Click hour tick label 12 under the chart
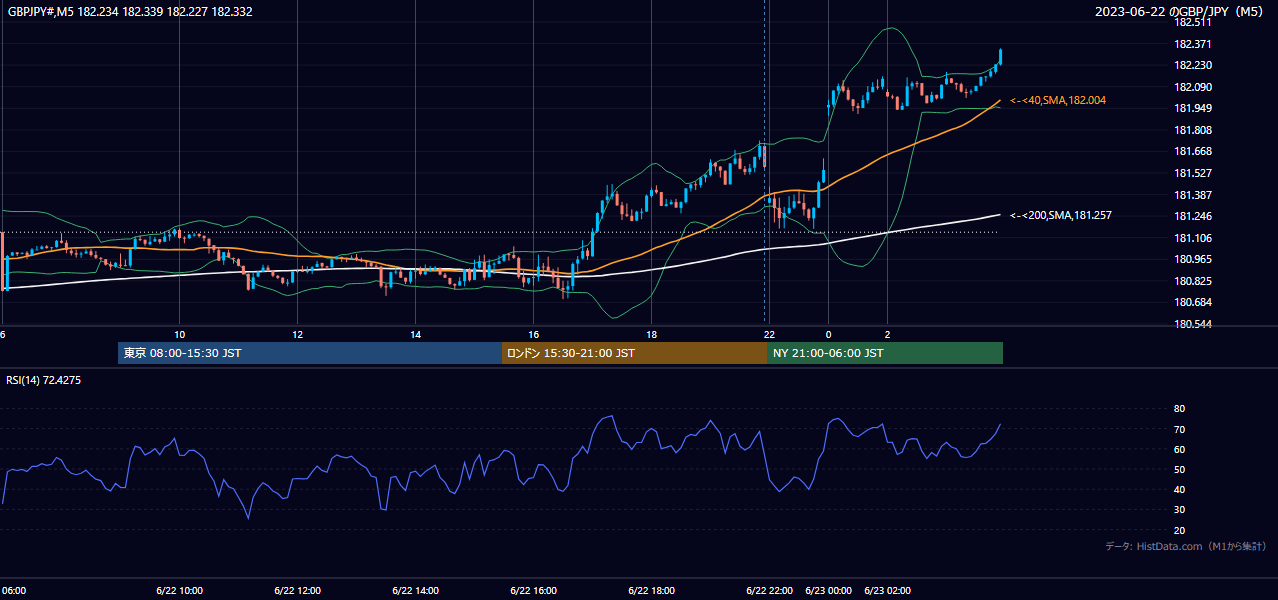 (x=297, y=334)
